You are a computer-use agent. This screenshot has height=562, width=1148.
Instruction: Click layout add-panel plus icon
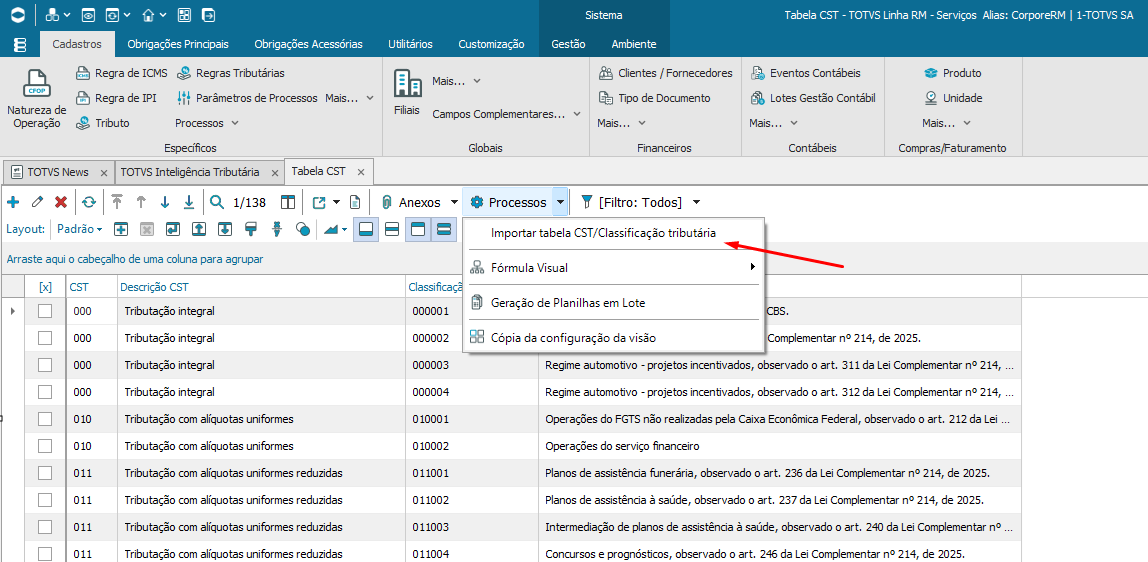pos(122,229)
